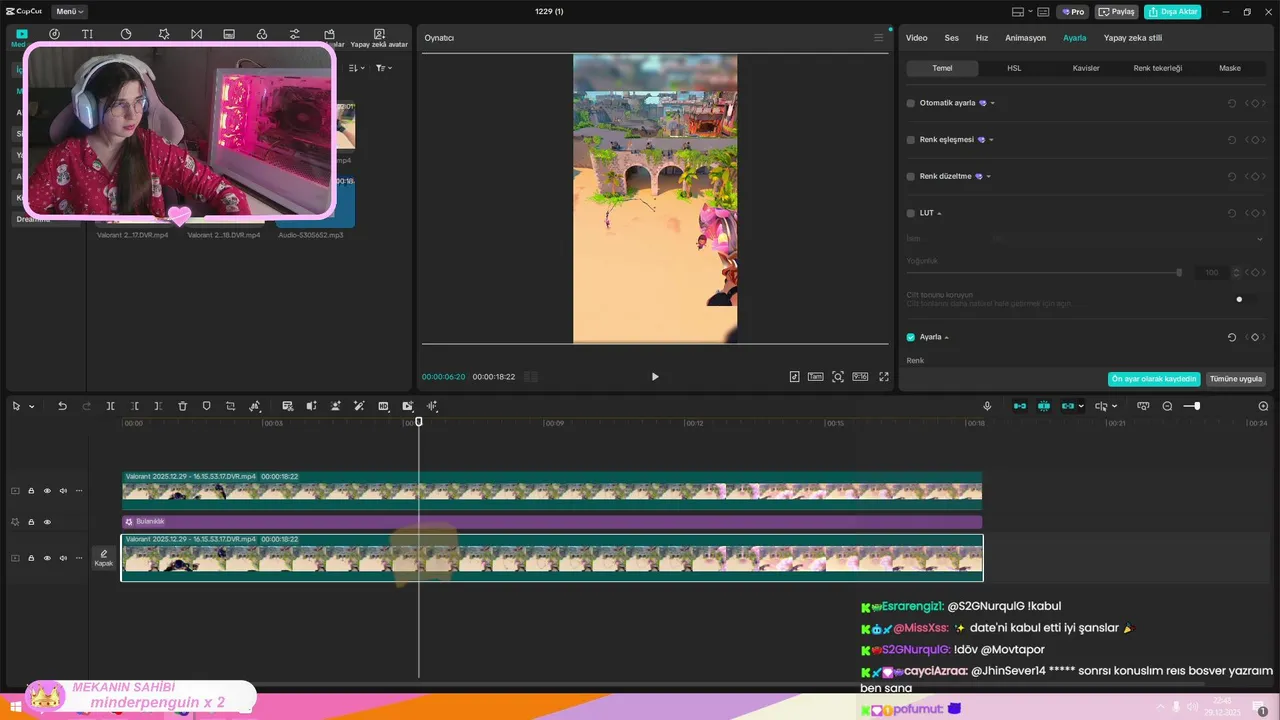Collapse the Ayarla section arrow

[x=946, y=338]
